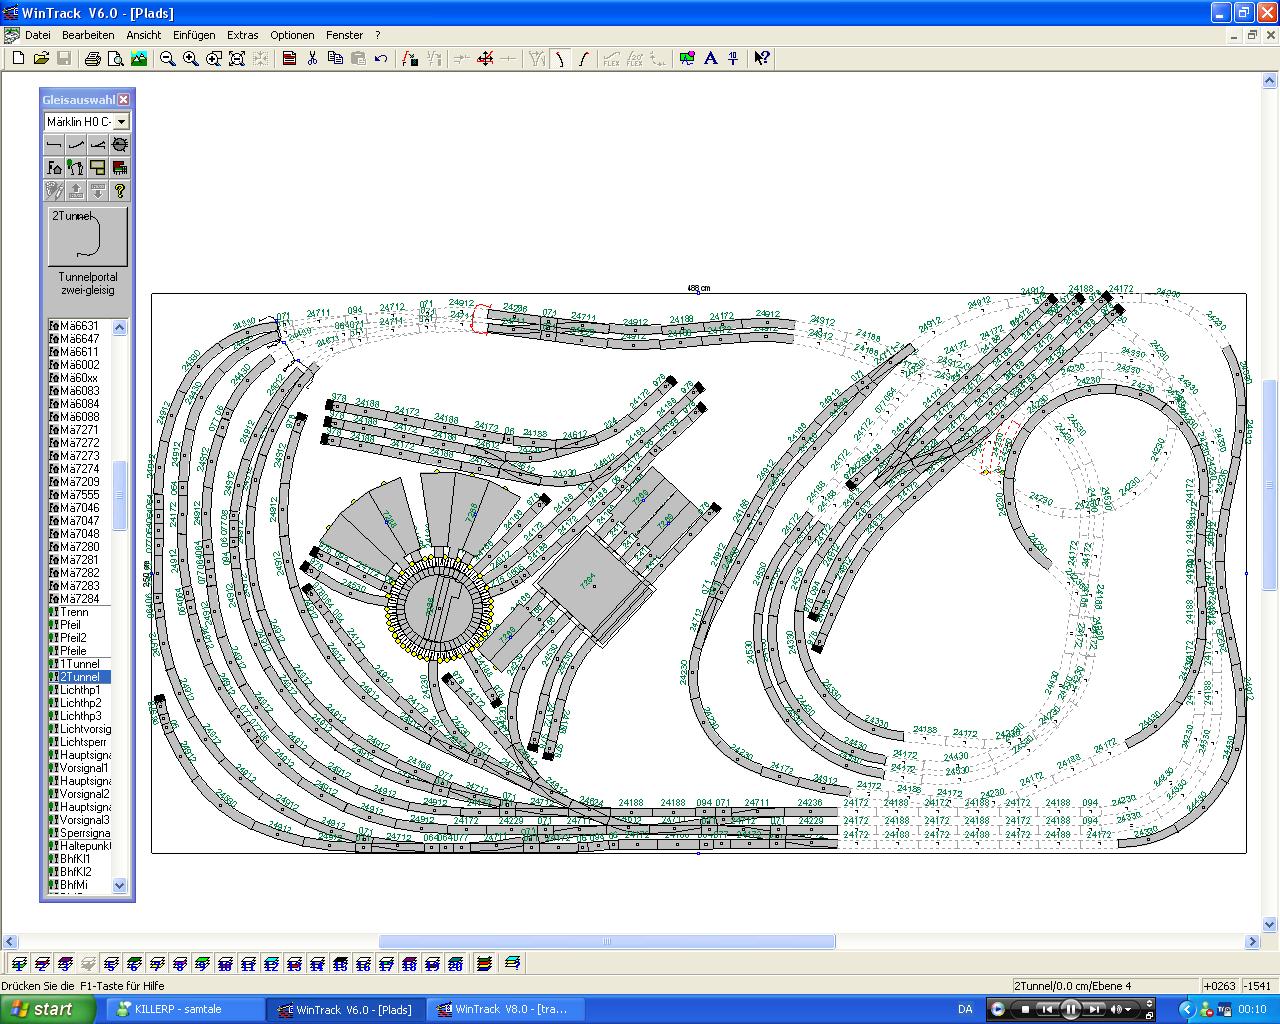Open the Fenster menu

[x=345, y=35]
